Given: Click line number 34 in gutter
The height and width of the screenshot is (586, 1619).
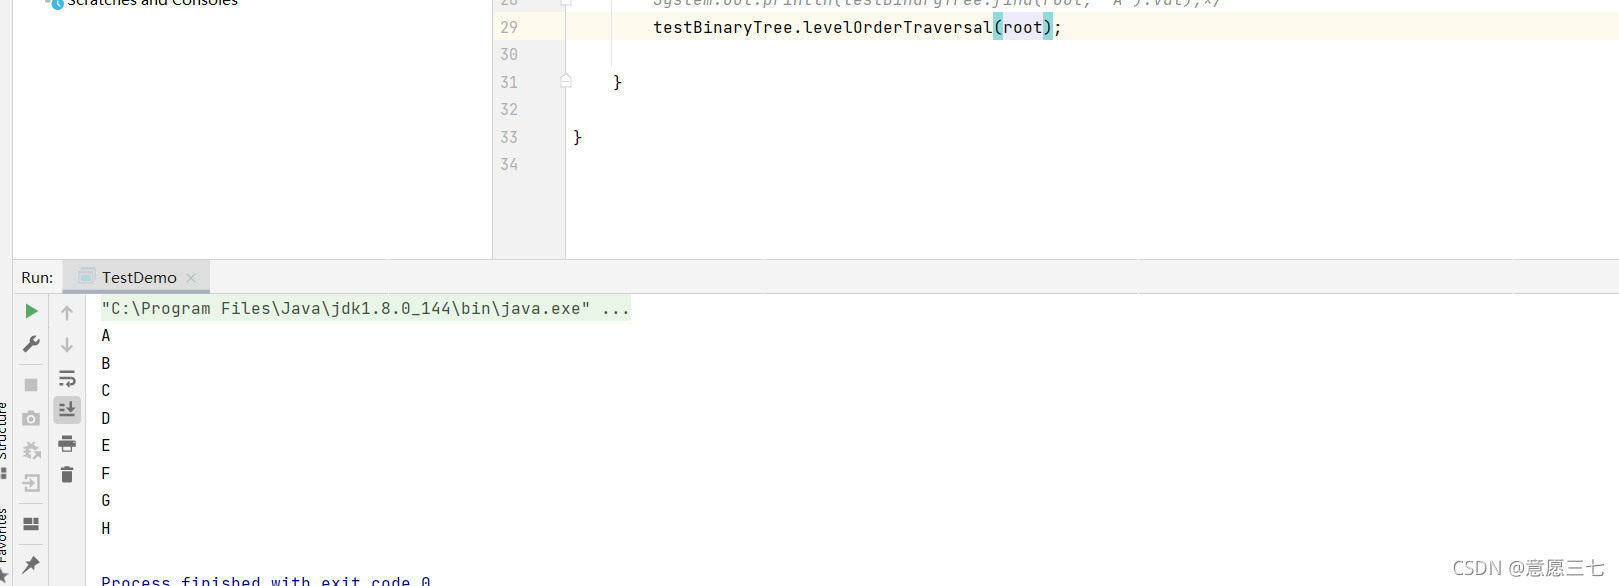Looking at the screenshot, I should tap(509, 164).
